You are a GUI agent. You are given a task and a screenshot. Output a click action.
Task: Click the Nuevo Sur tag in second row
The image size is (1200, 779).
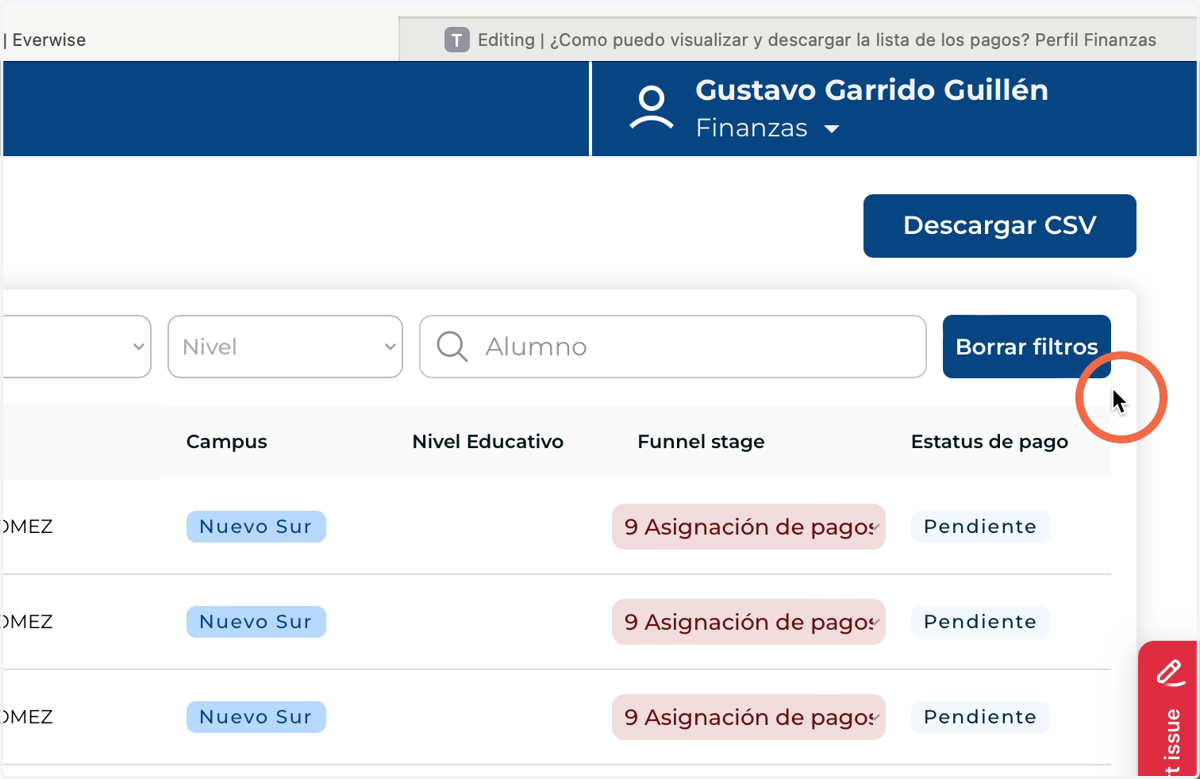[x=256, y=621]
